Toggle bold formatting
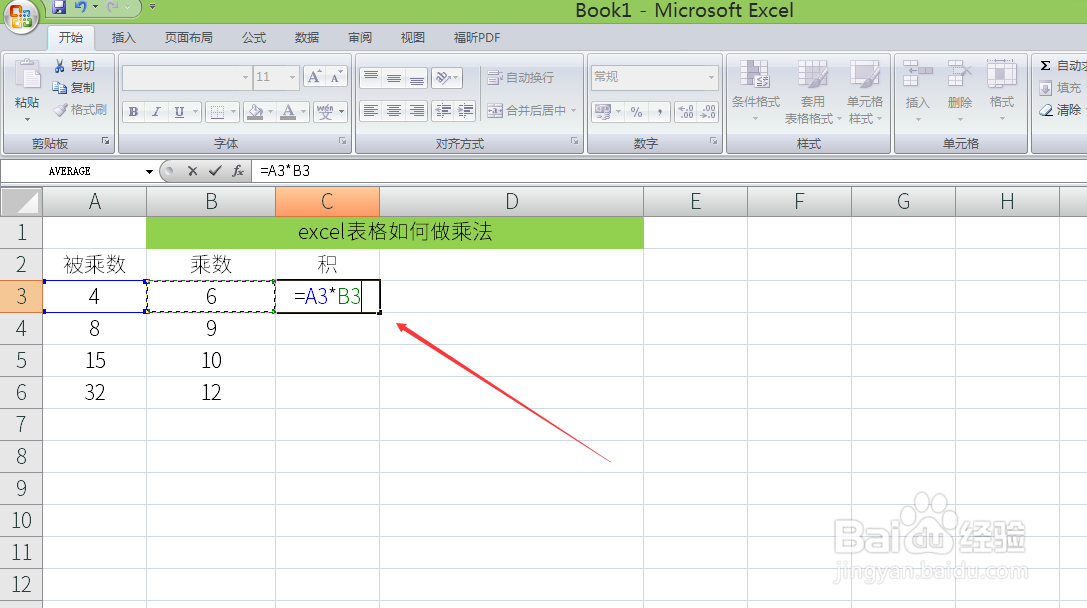Screen dimensions: 1087x608 (133, 111)
